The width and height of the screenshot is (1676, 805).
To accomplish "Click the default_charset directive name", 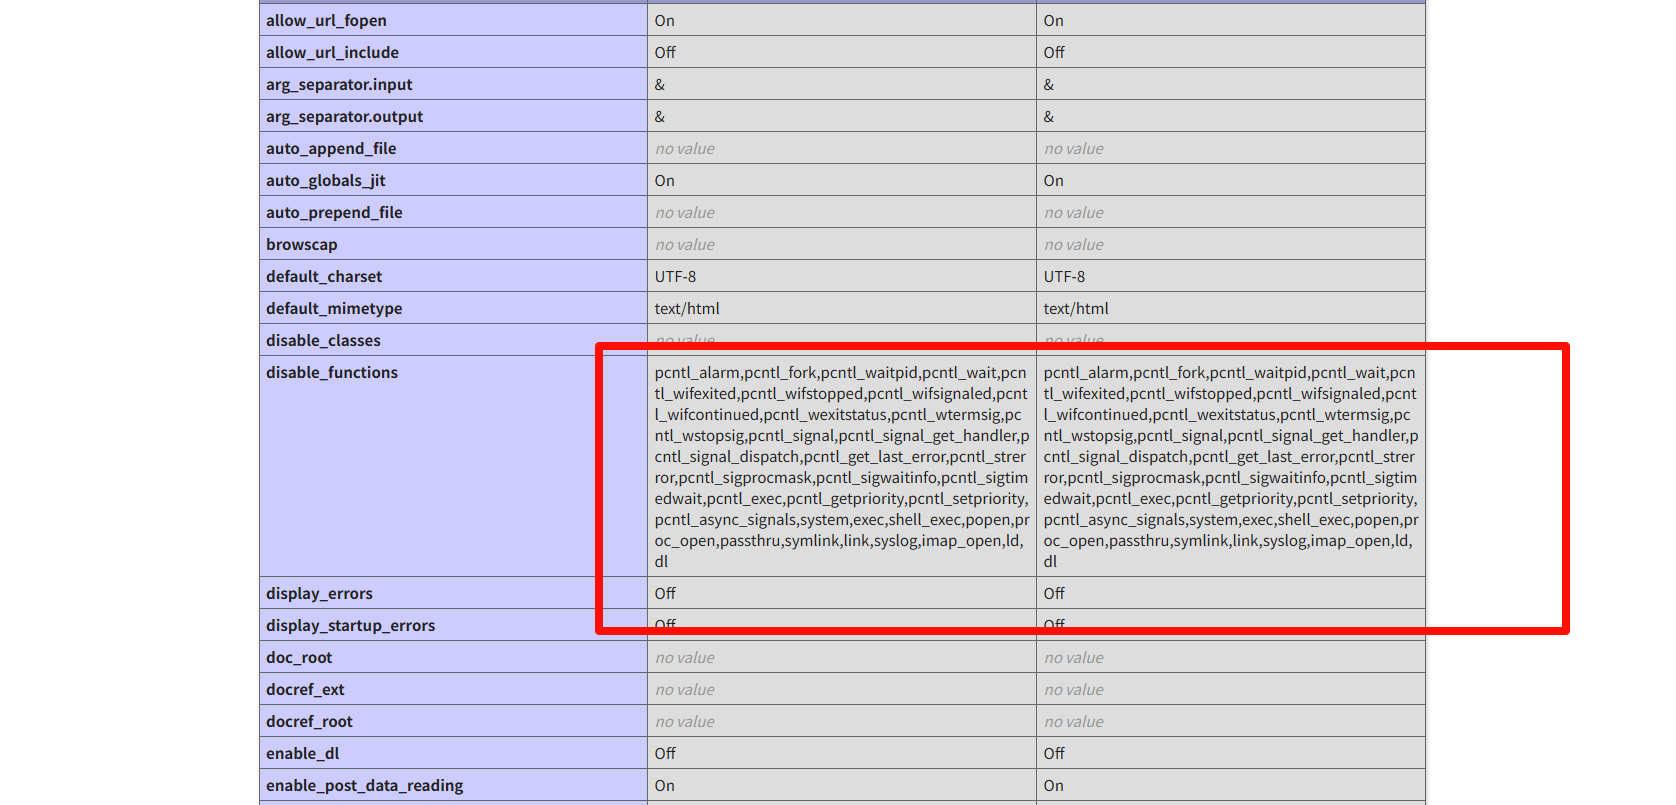I will coord(324,277).
